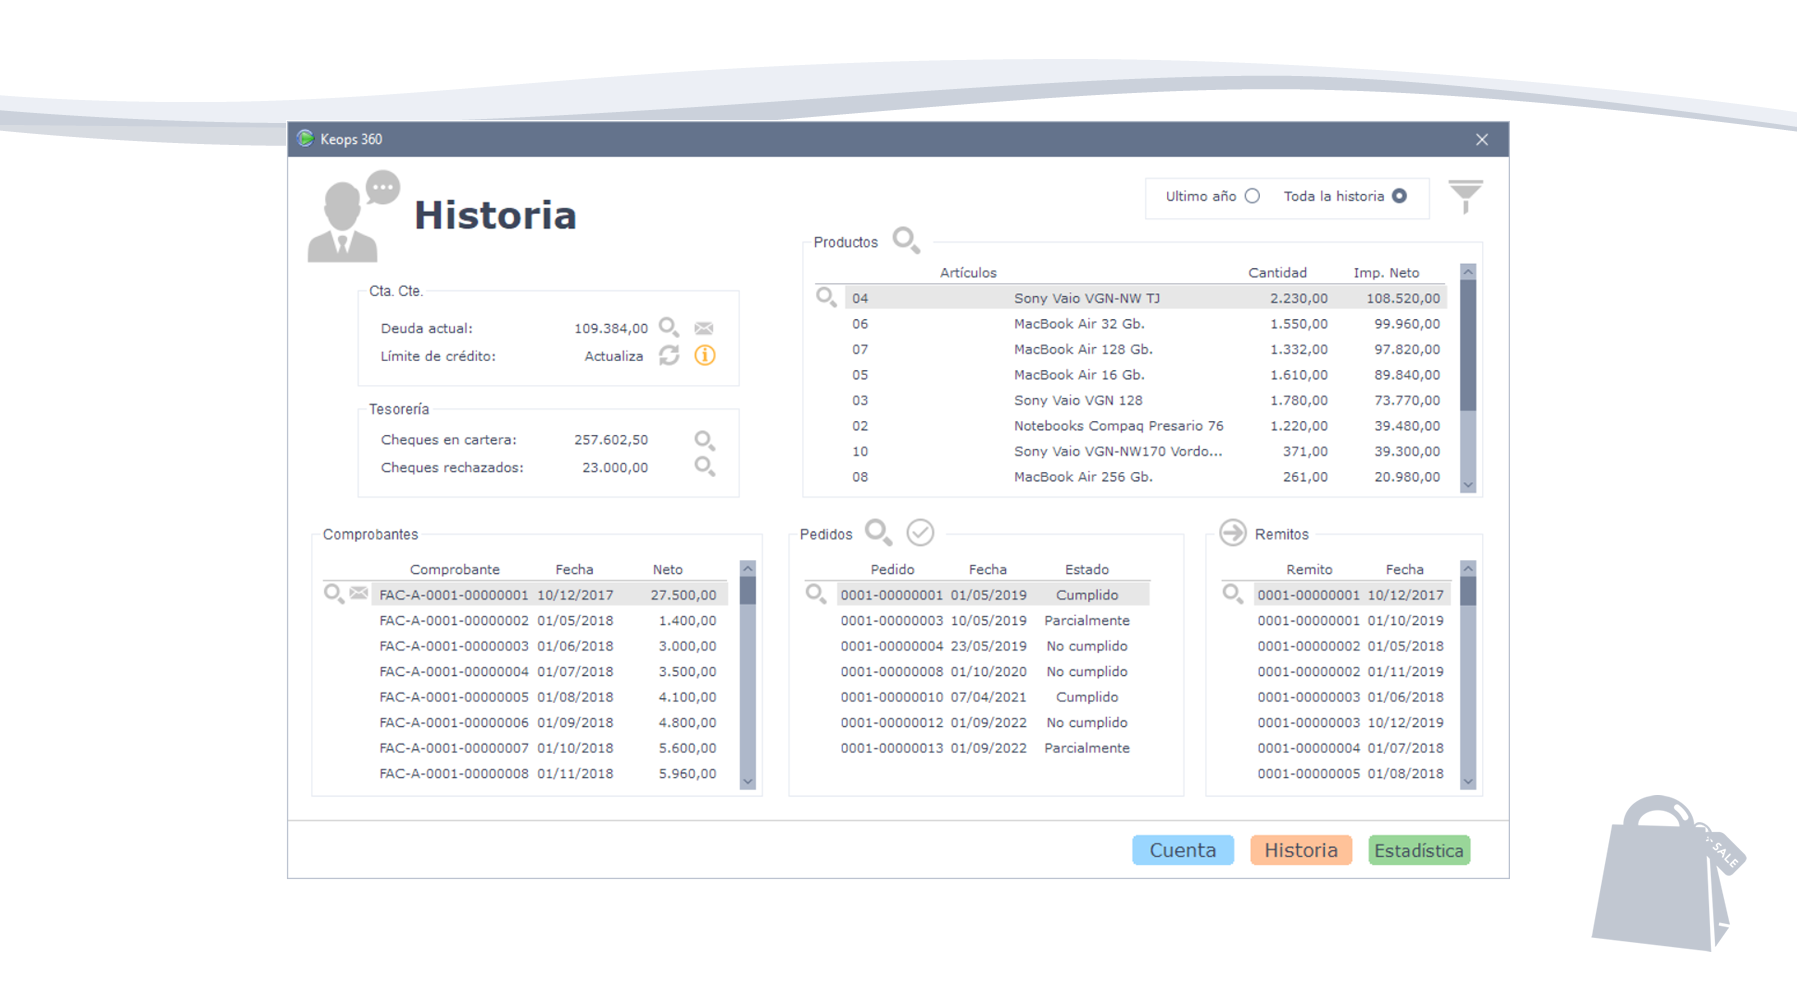The image size is (1800, 1000).
Task: Select the Toda la historia radio option
Action: coord(1400,196)
